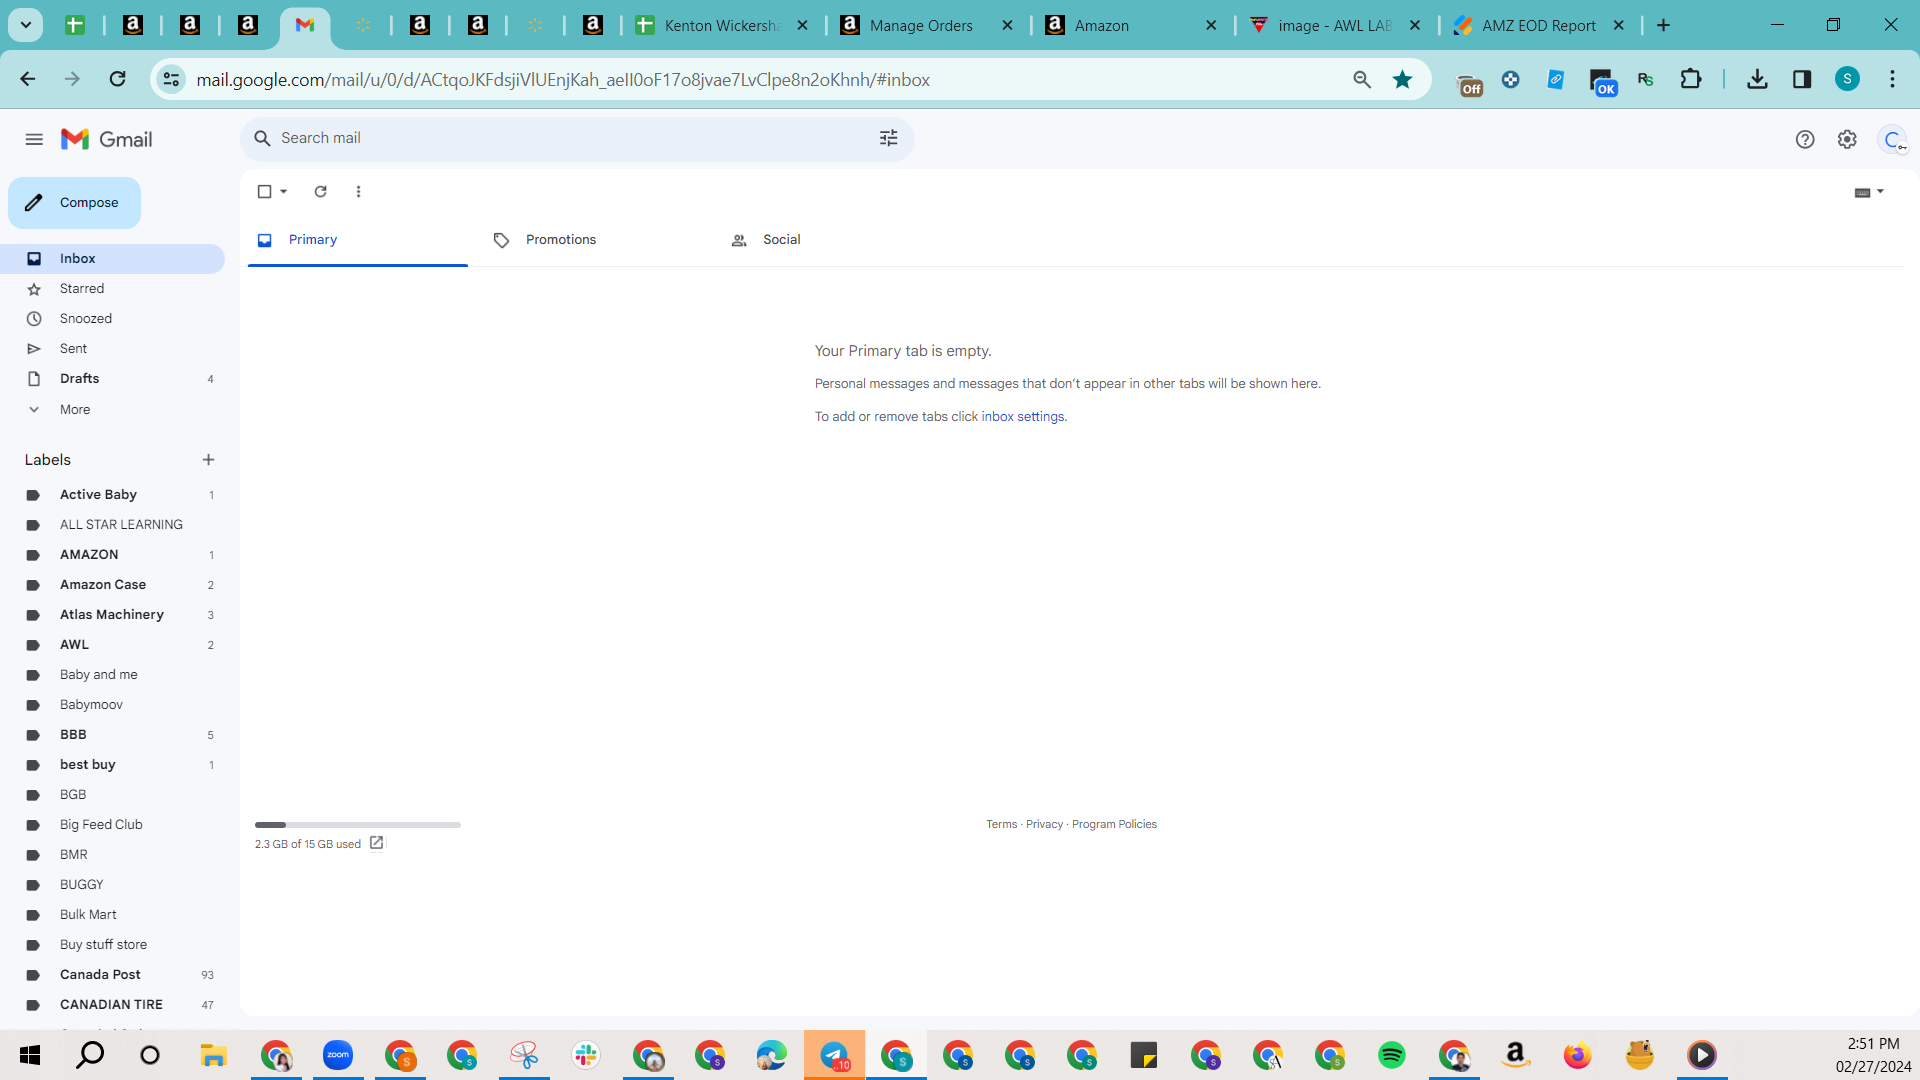Open Chrome profile S avatar
Viewport: 1920px width, 1080px height.
(x=1847, y=79)
